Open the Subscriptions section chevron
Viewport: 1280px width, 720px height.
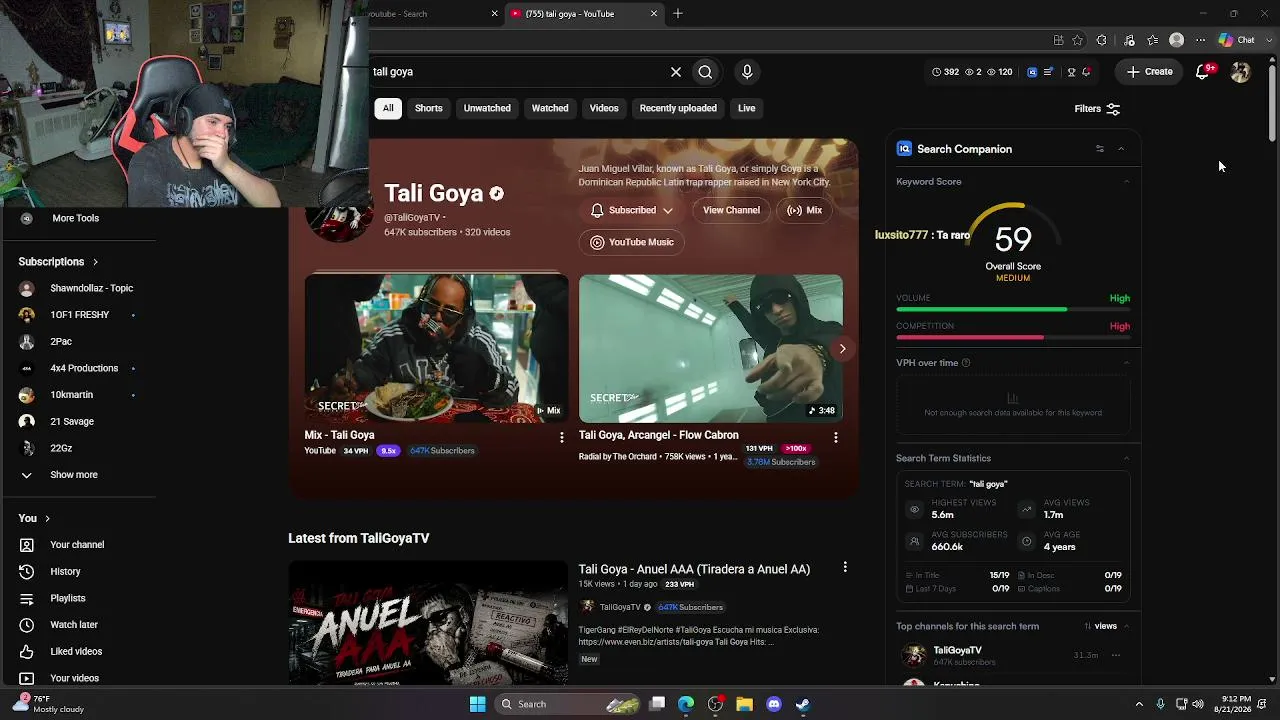click(95, 262)
